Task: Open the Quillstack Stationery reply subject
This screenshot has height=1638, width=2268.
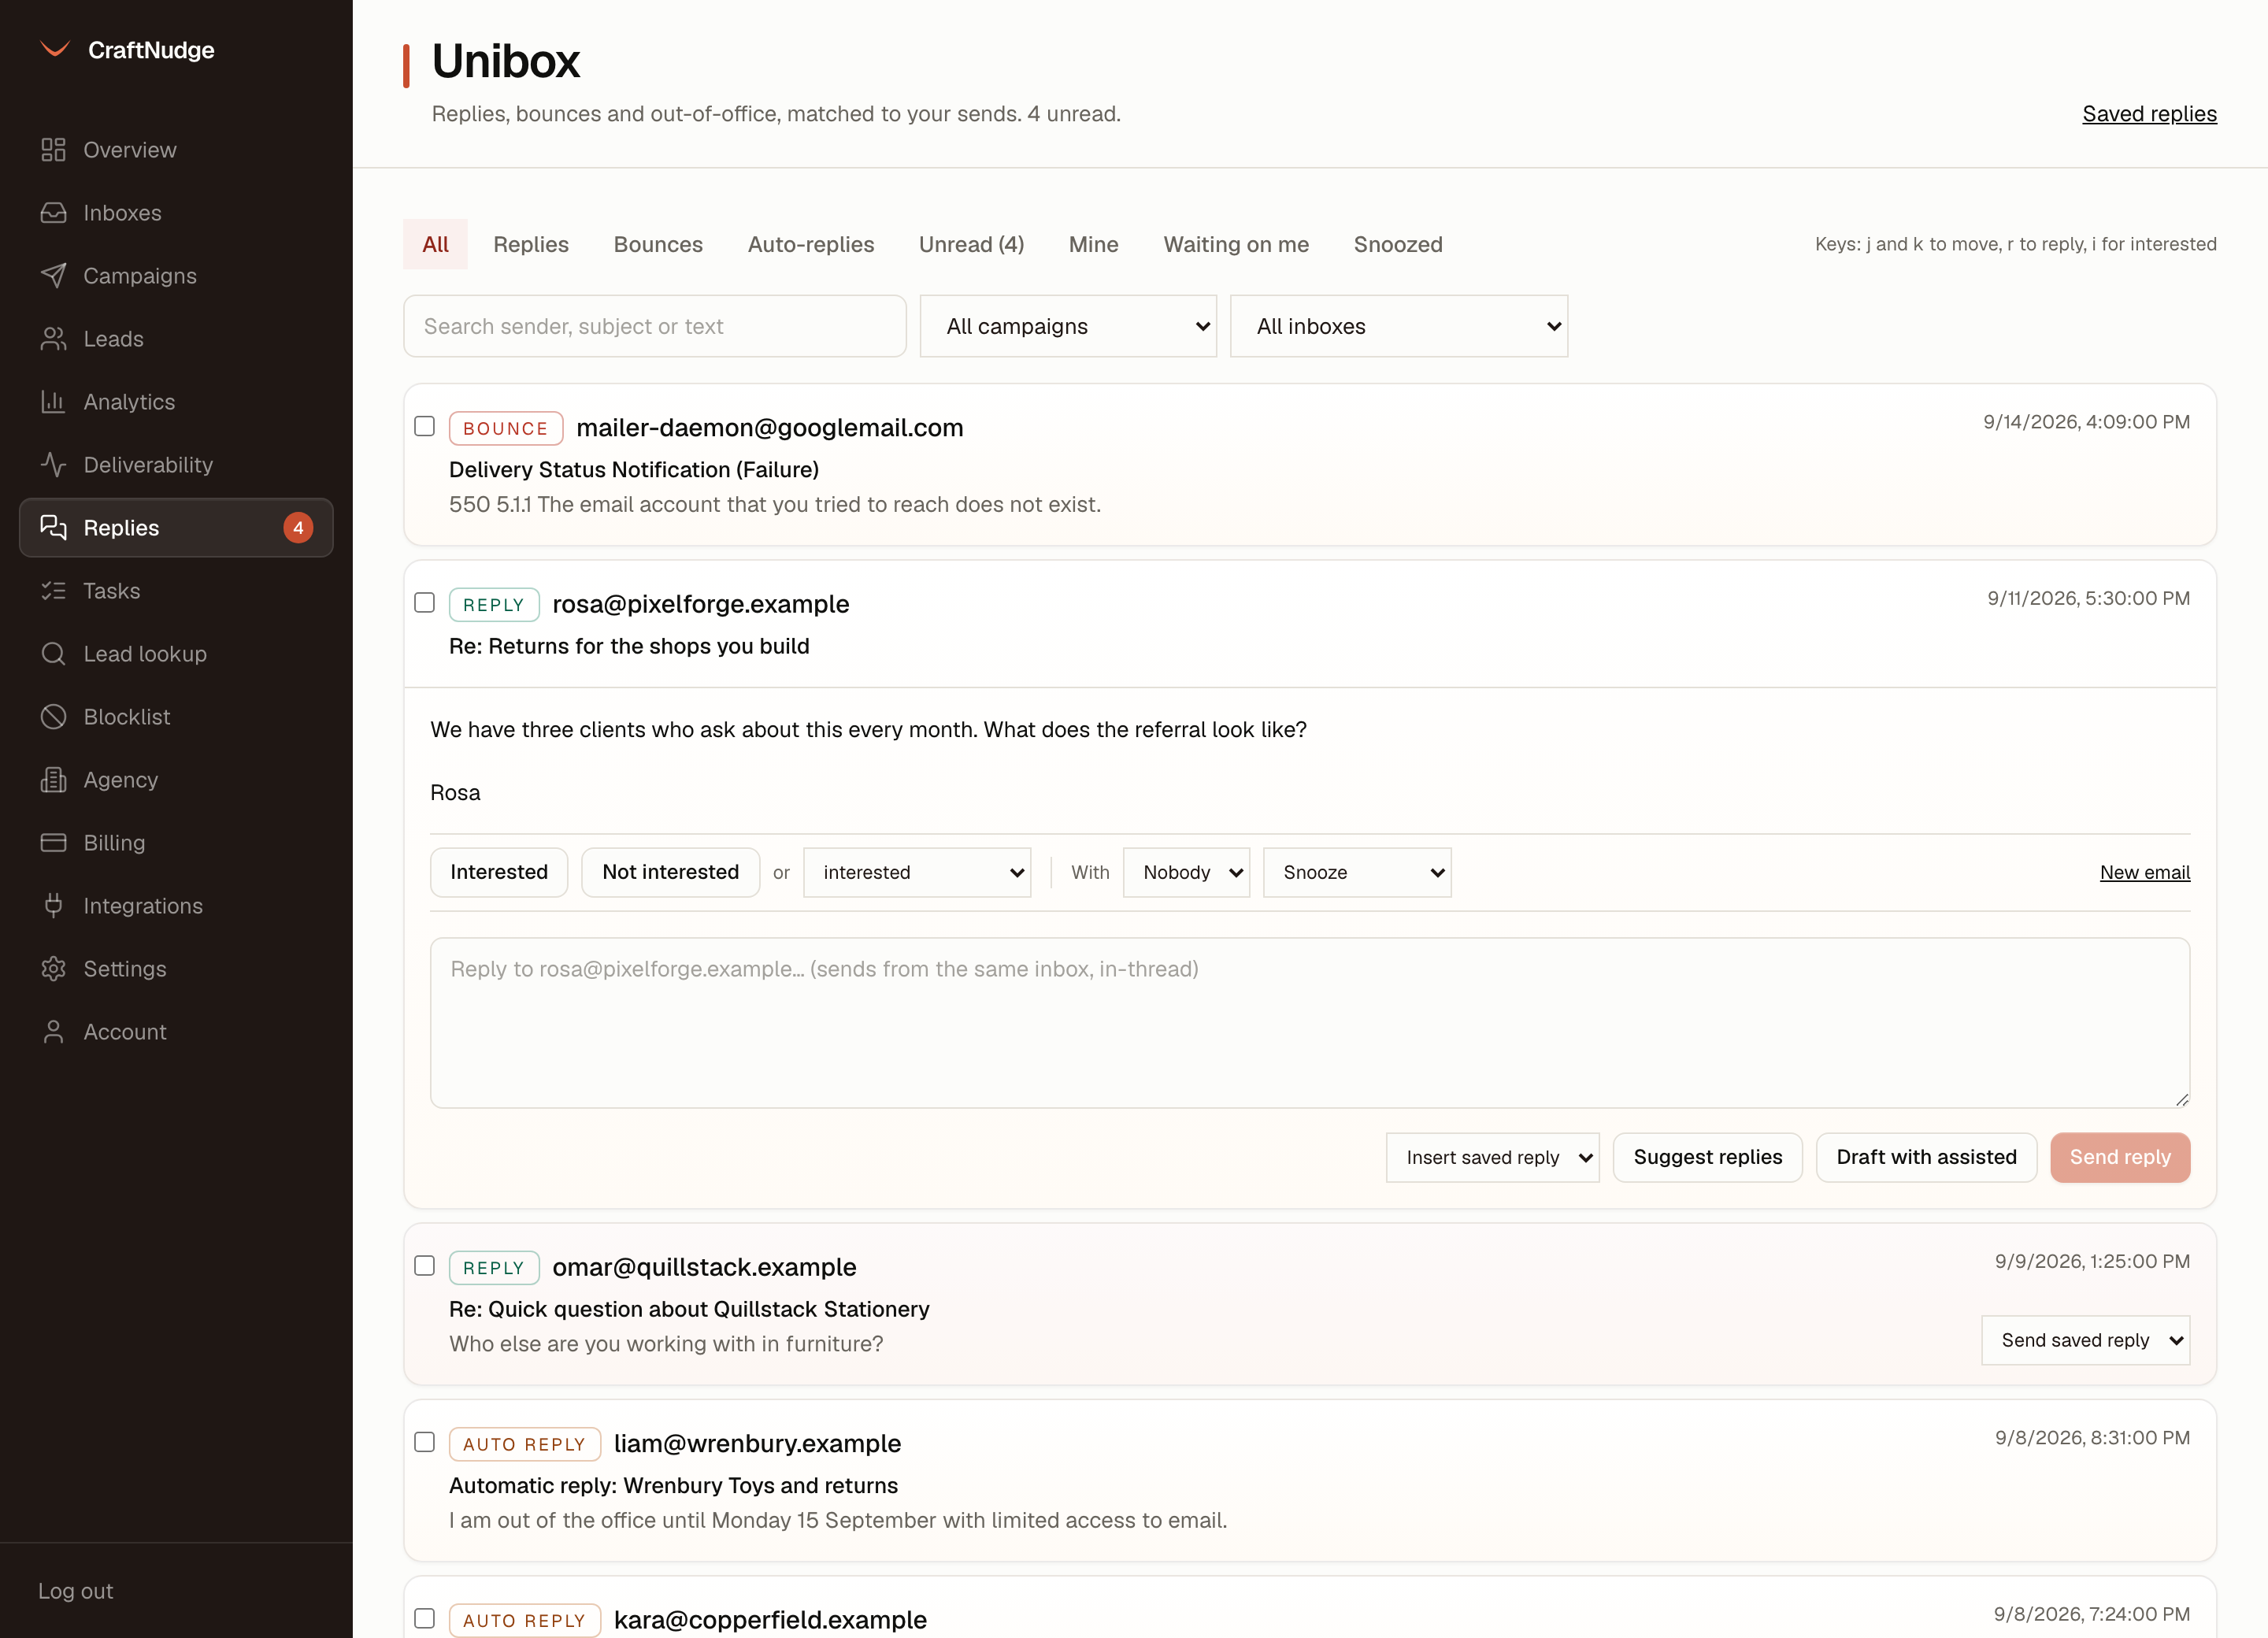Action: [x=689, y=1309]
